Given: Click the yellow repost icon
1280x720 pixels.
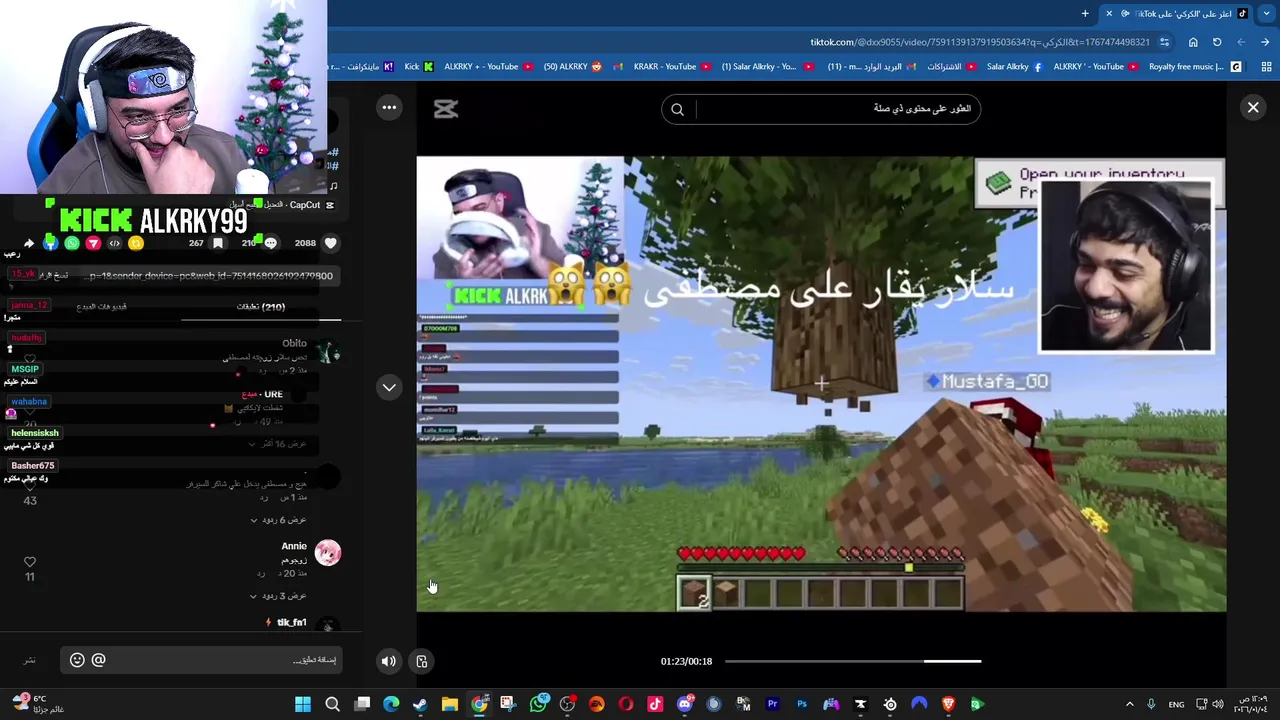Looking at the screenshot, I should 136,243.
